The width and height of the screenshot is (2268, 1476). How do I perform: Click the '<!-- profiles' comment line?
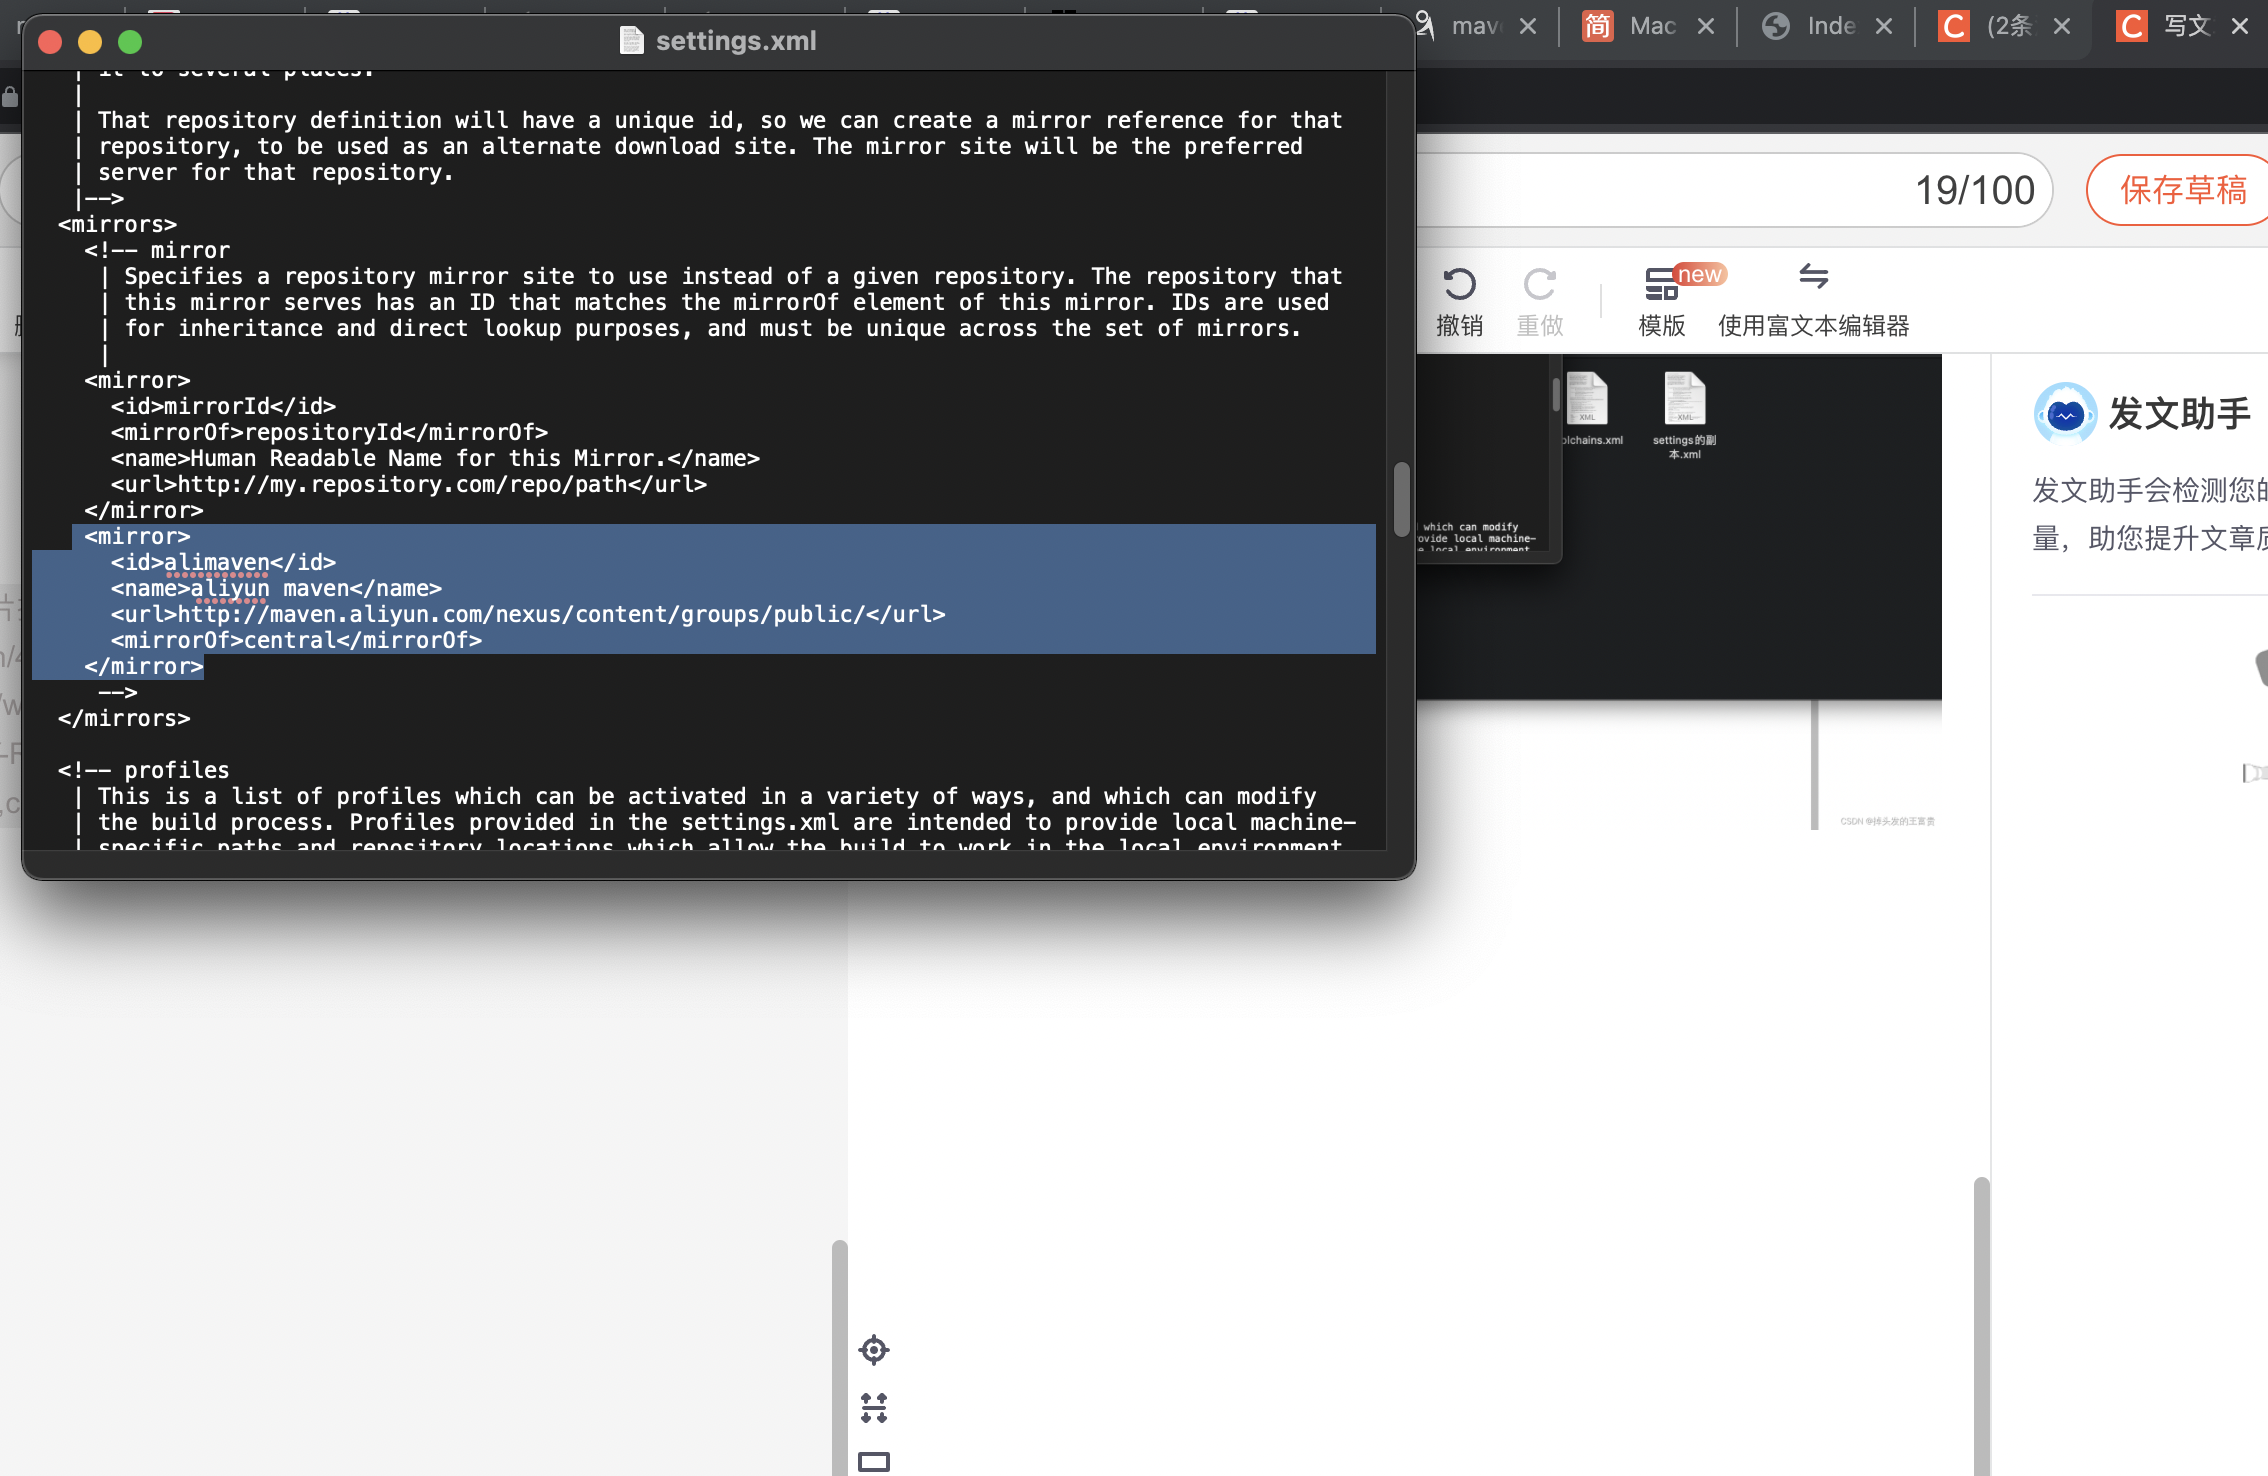144,771
